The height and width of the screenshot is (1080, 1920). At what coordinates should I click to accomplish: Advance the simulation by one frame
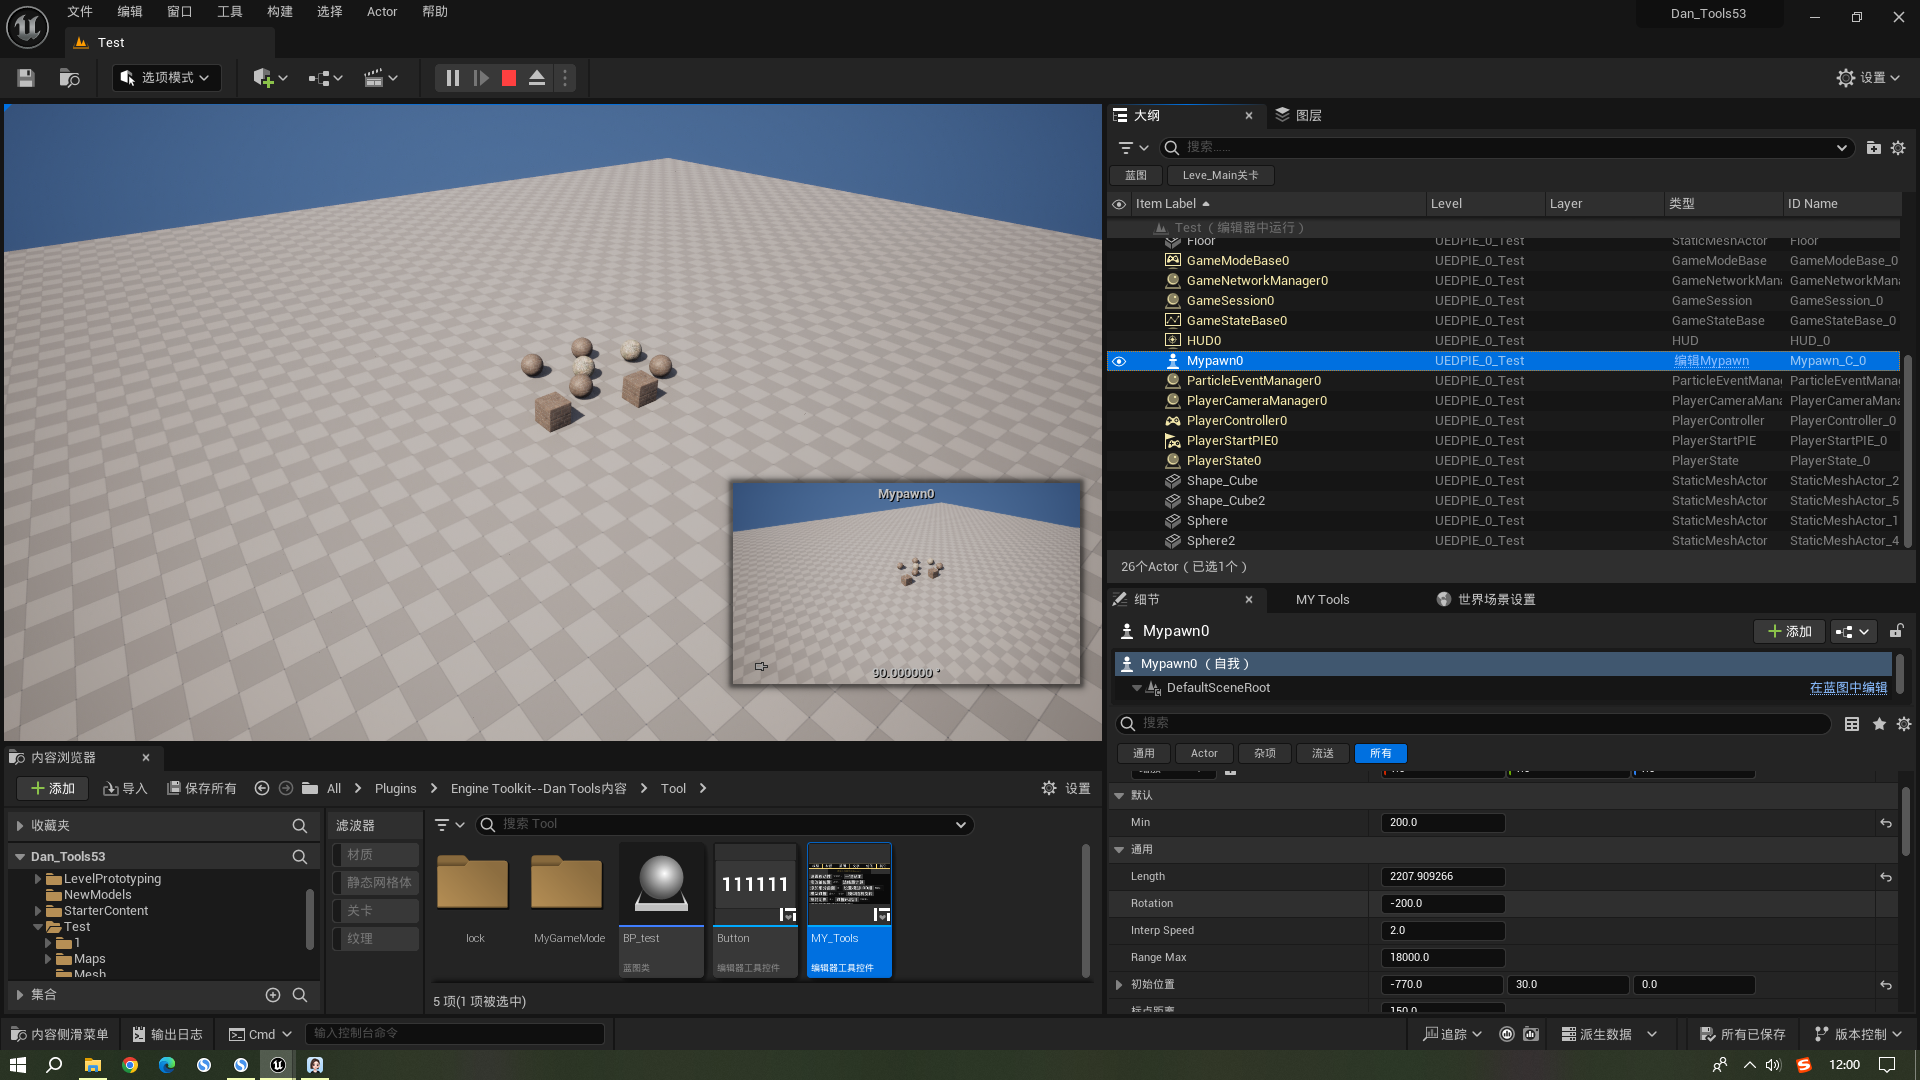point(481,78)
